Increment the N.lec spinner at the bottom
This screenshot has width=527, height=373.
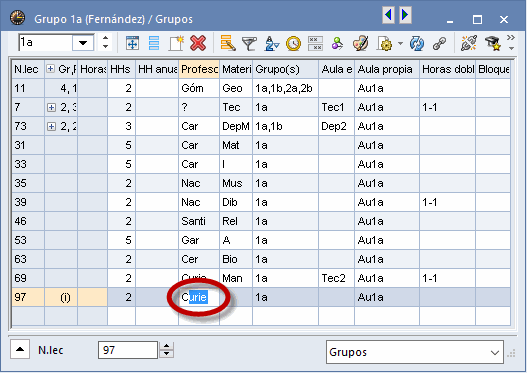[166, 346]
